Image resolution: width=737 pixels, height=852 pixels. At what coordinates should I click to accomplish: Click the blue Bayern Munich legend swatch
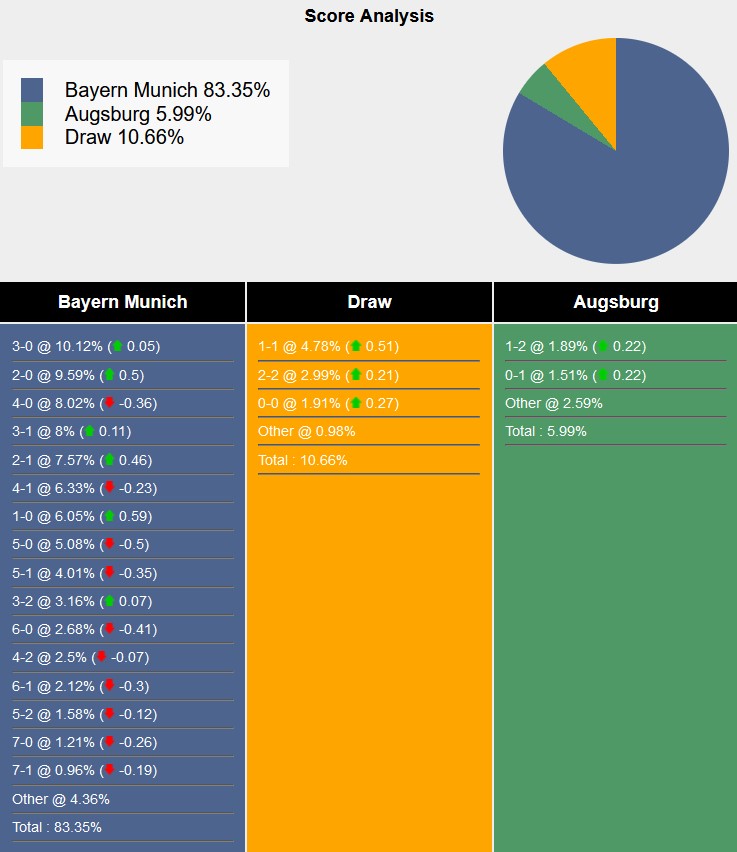pyautogui.click(x=32, y=90)
